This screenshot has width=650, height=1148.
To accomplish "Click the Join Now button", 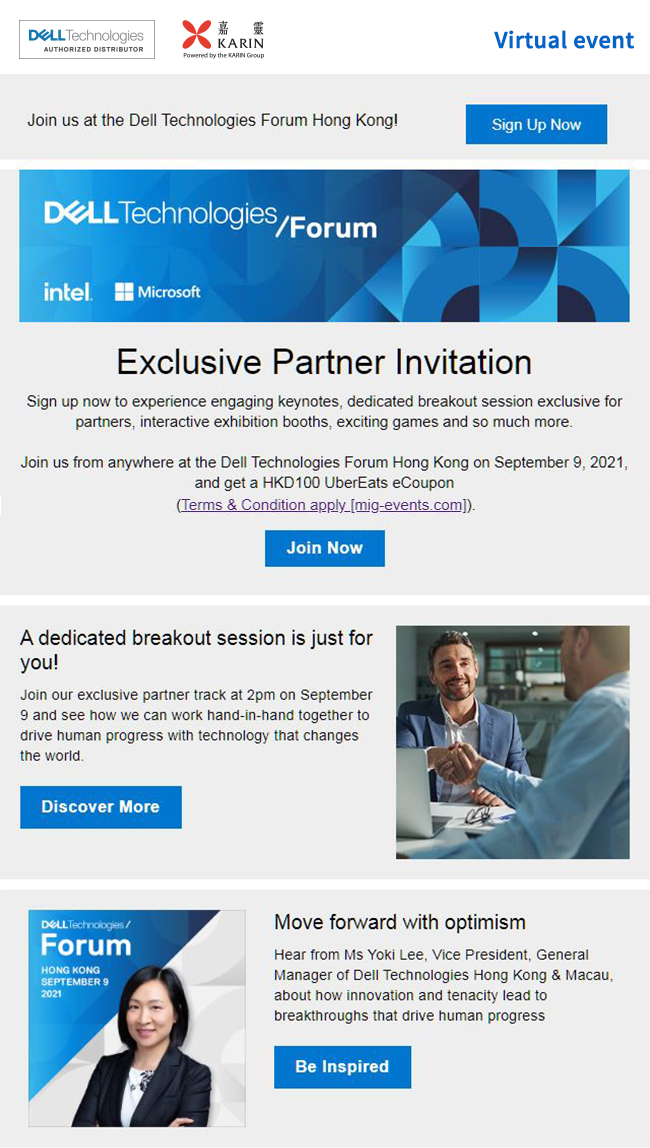I will [325, 548].
